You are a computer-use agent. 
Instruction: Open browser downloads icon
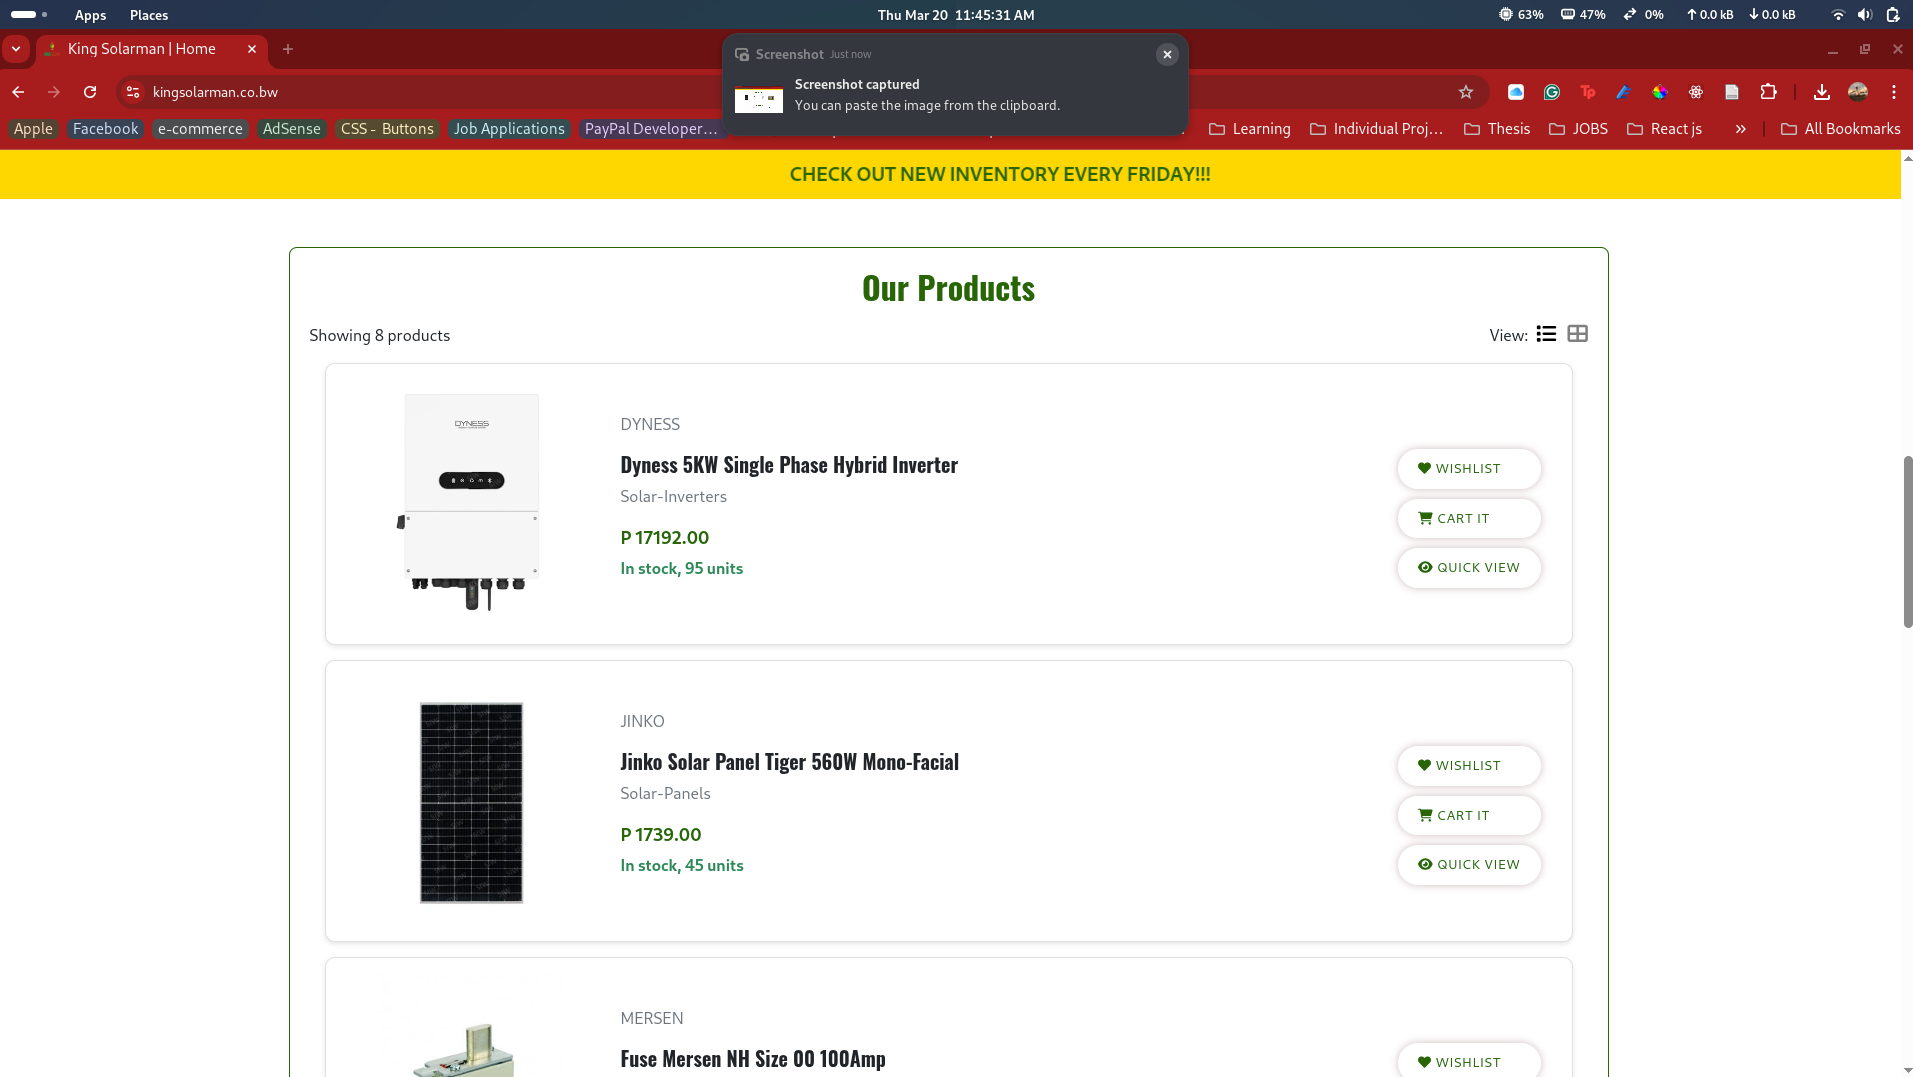(x=1821, y=92)
